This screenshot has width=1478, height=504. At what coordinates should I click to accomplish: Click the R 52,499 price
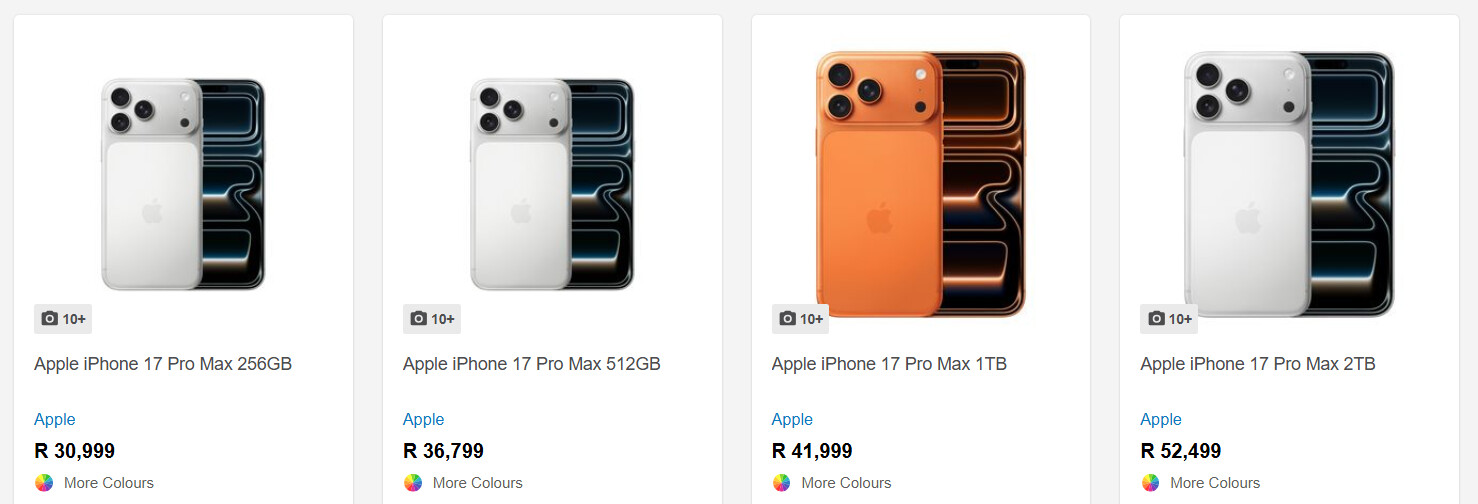tap(1181, 451)
